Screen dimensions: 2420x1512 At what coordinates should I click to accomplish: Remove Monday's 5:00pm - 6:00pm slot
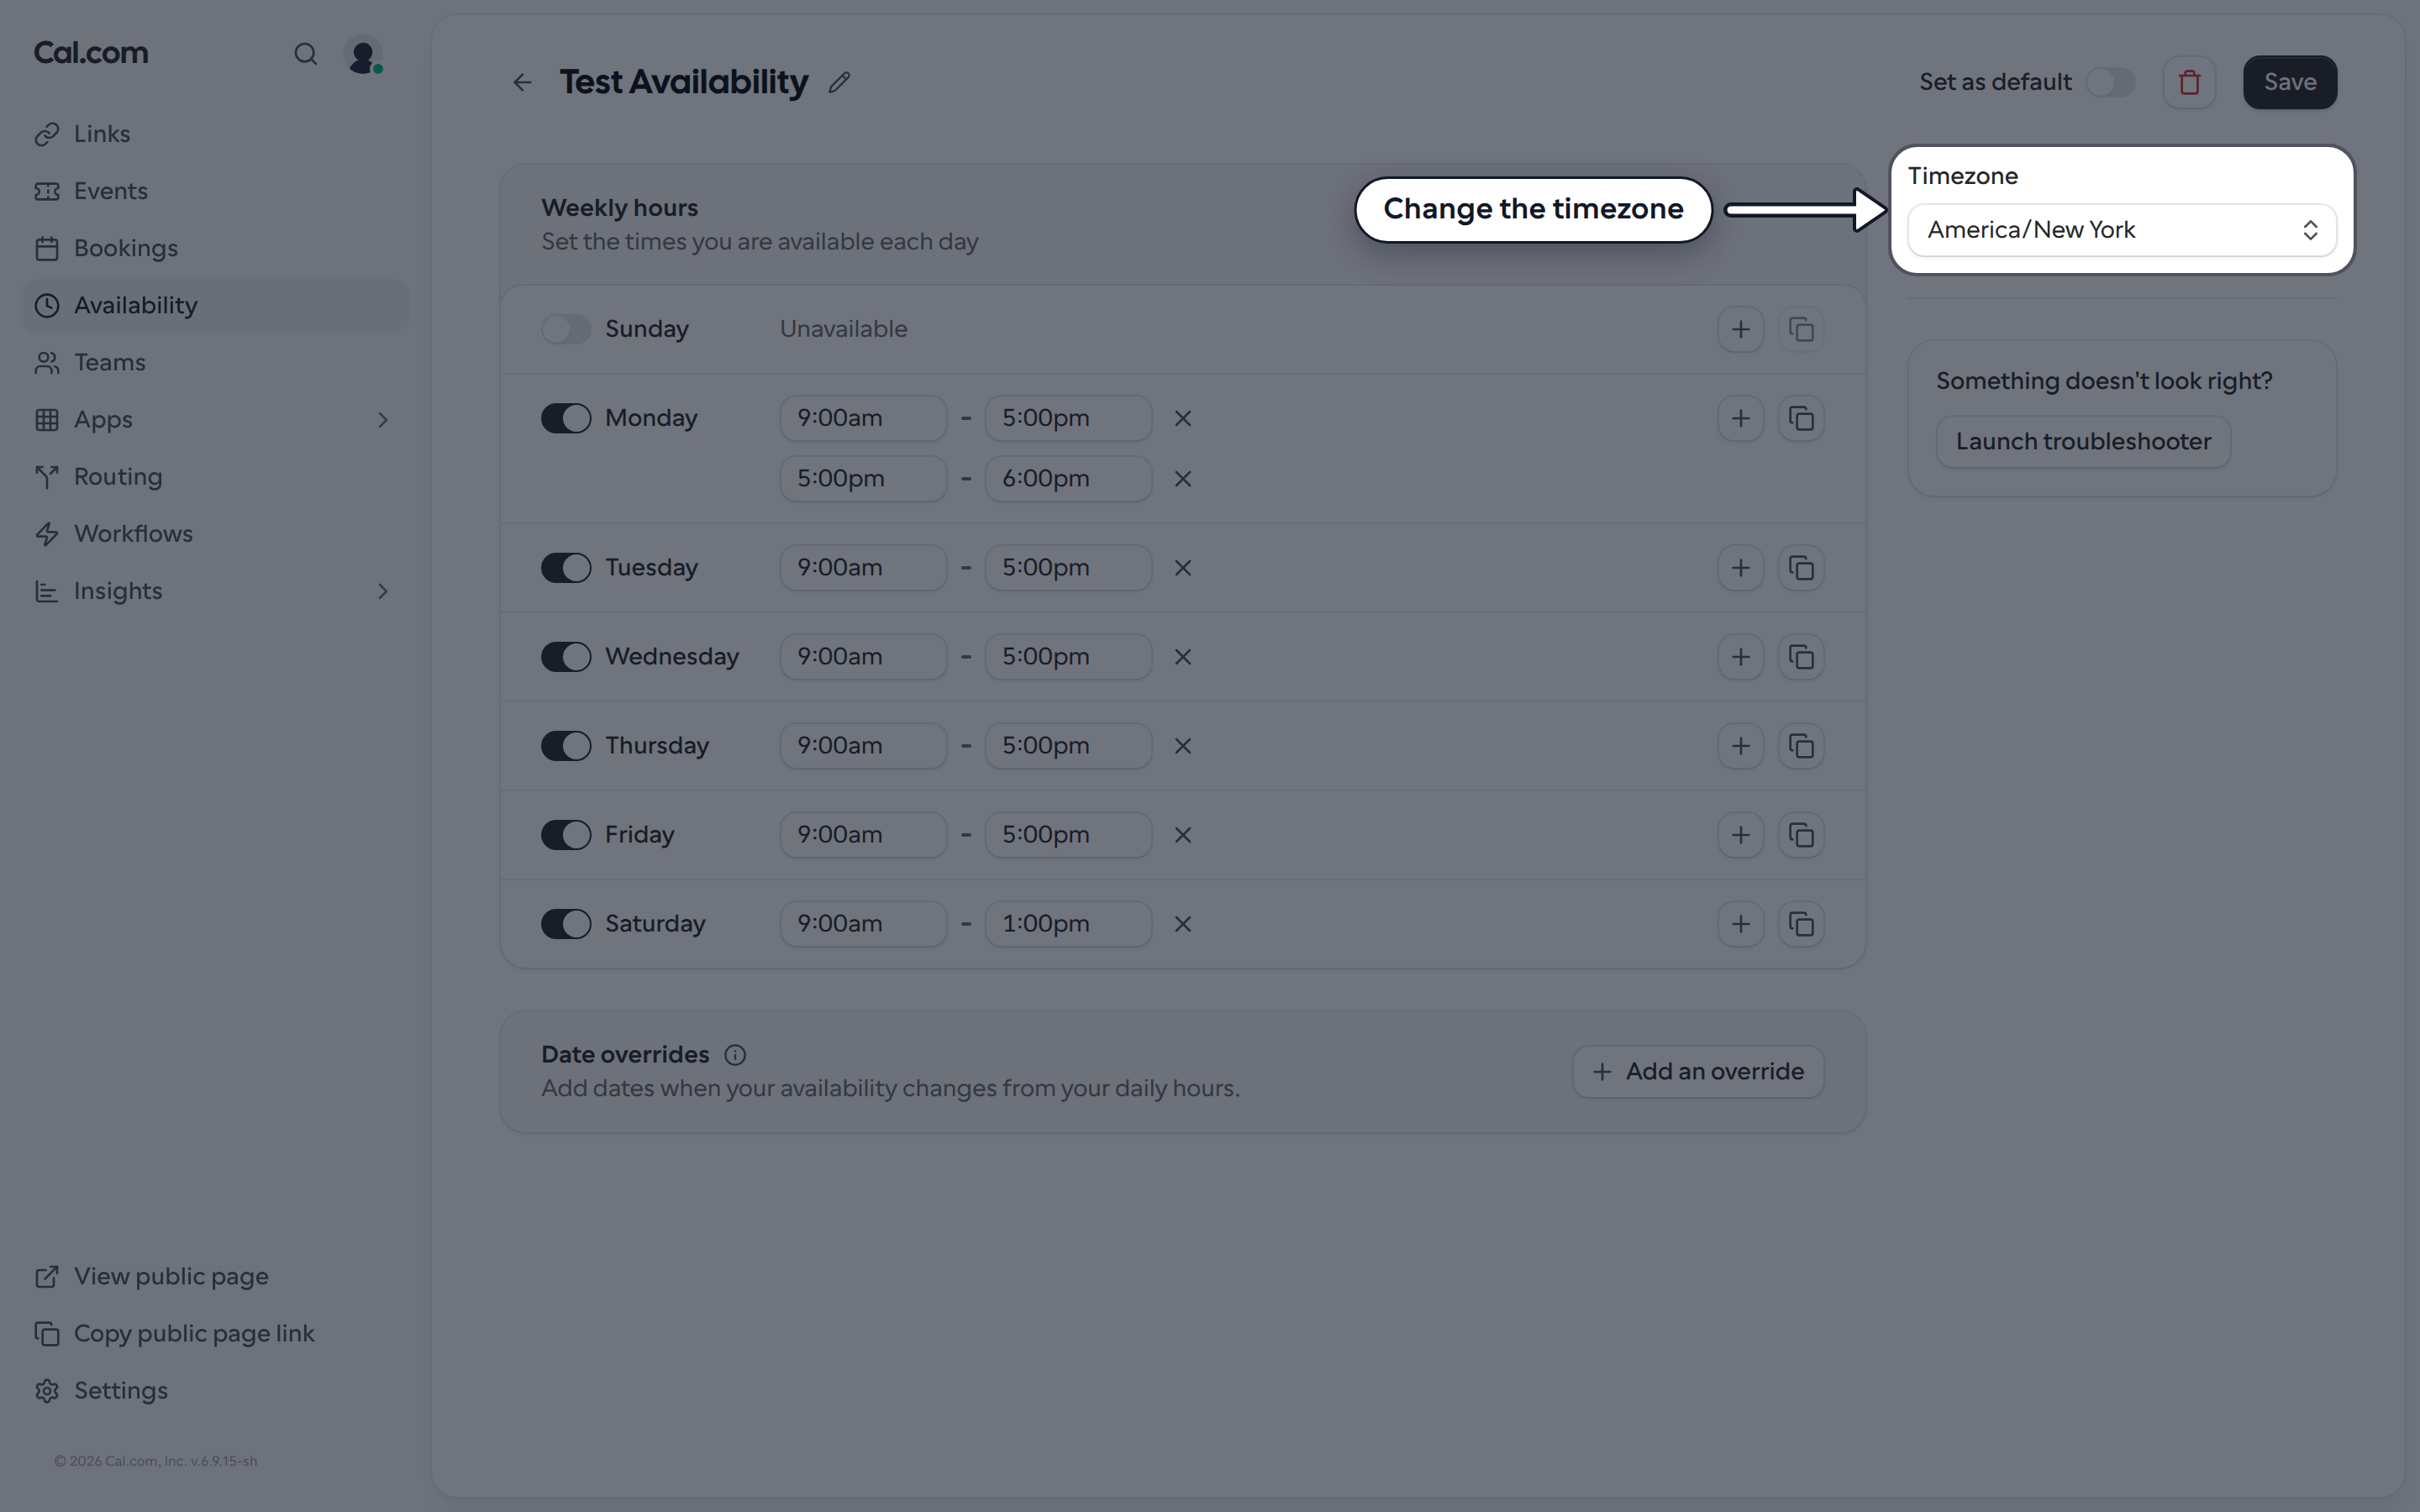pyautogui.click(x=1182, y=479)
